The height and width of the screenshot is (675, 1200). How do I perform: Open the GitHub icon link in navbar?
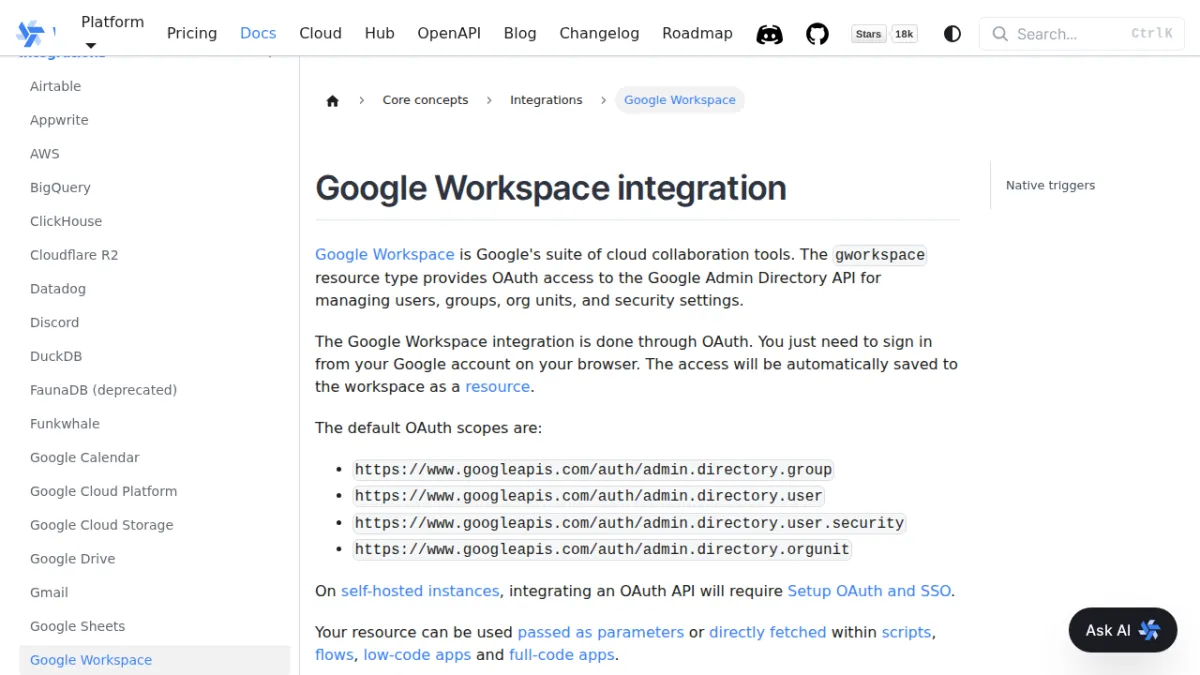pos(818,34)
